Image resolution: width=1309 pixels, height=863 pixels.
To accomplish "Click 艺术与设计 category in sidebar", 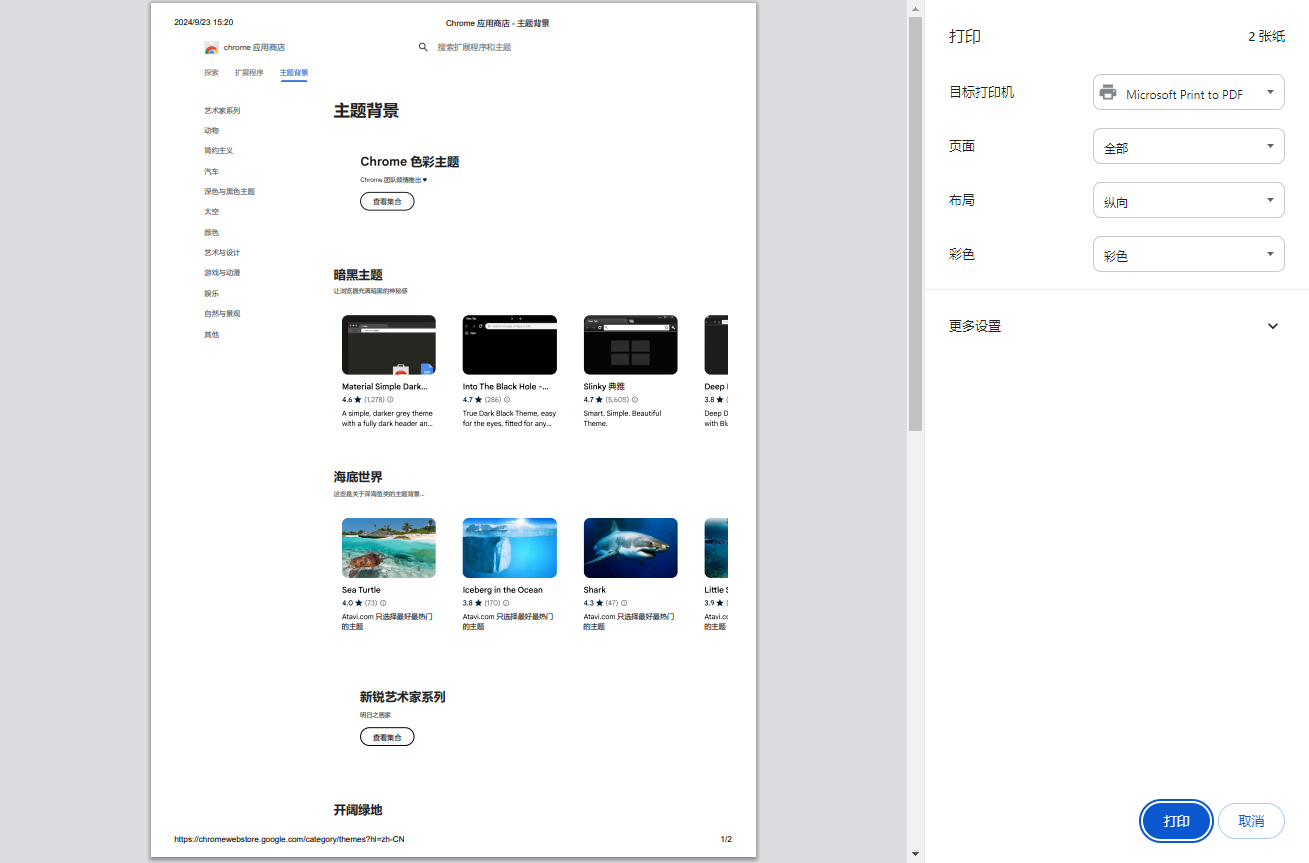I will (222, 253).
